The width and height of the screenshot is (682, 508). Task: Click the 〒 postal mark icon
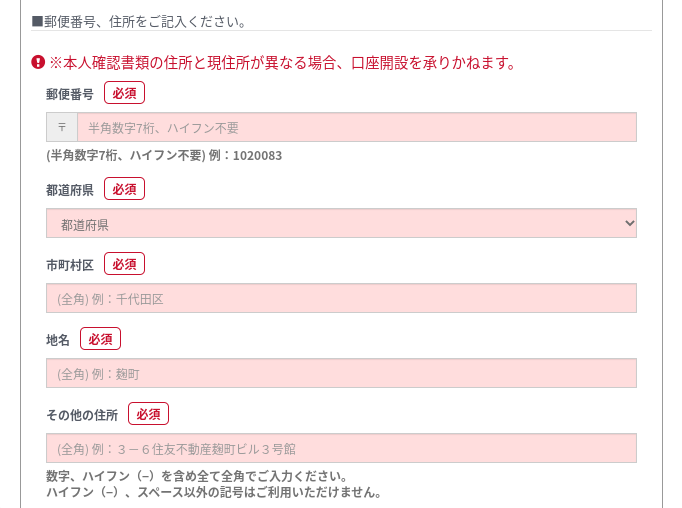point(62,127)
